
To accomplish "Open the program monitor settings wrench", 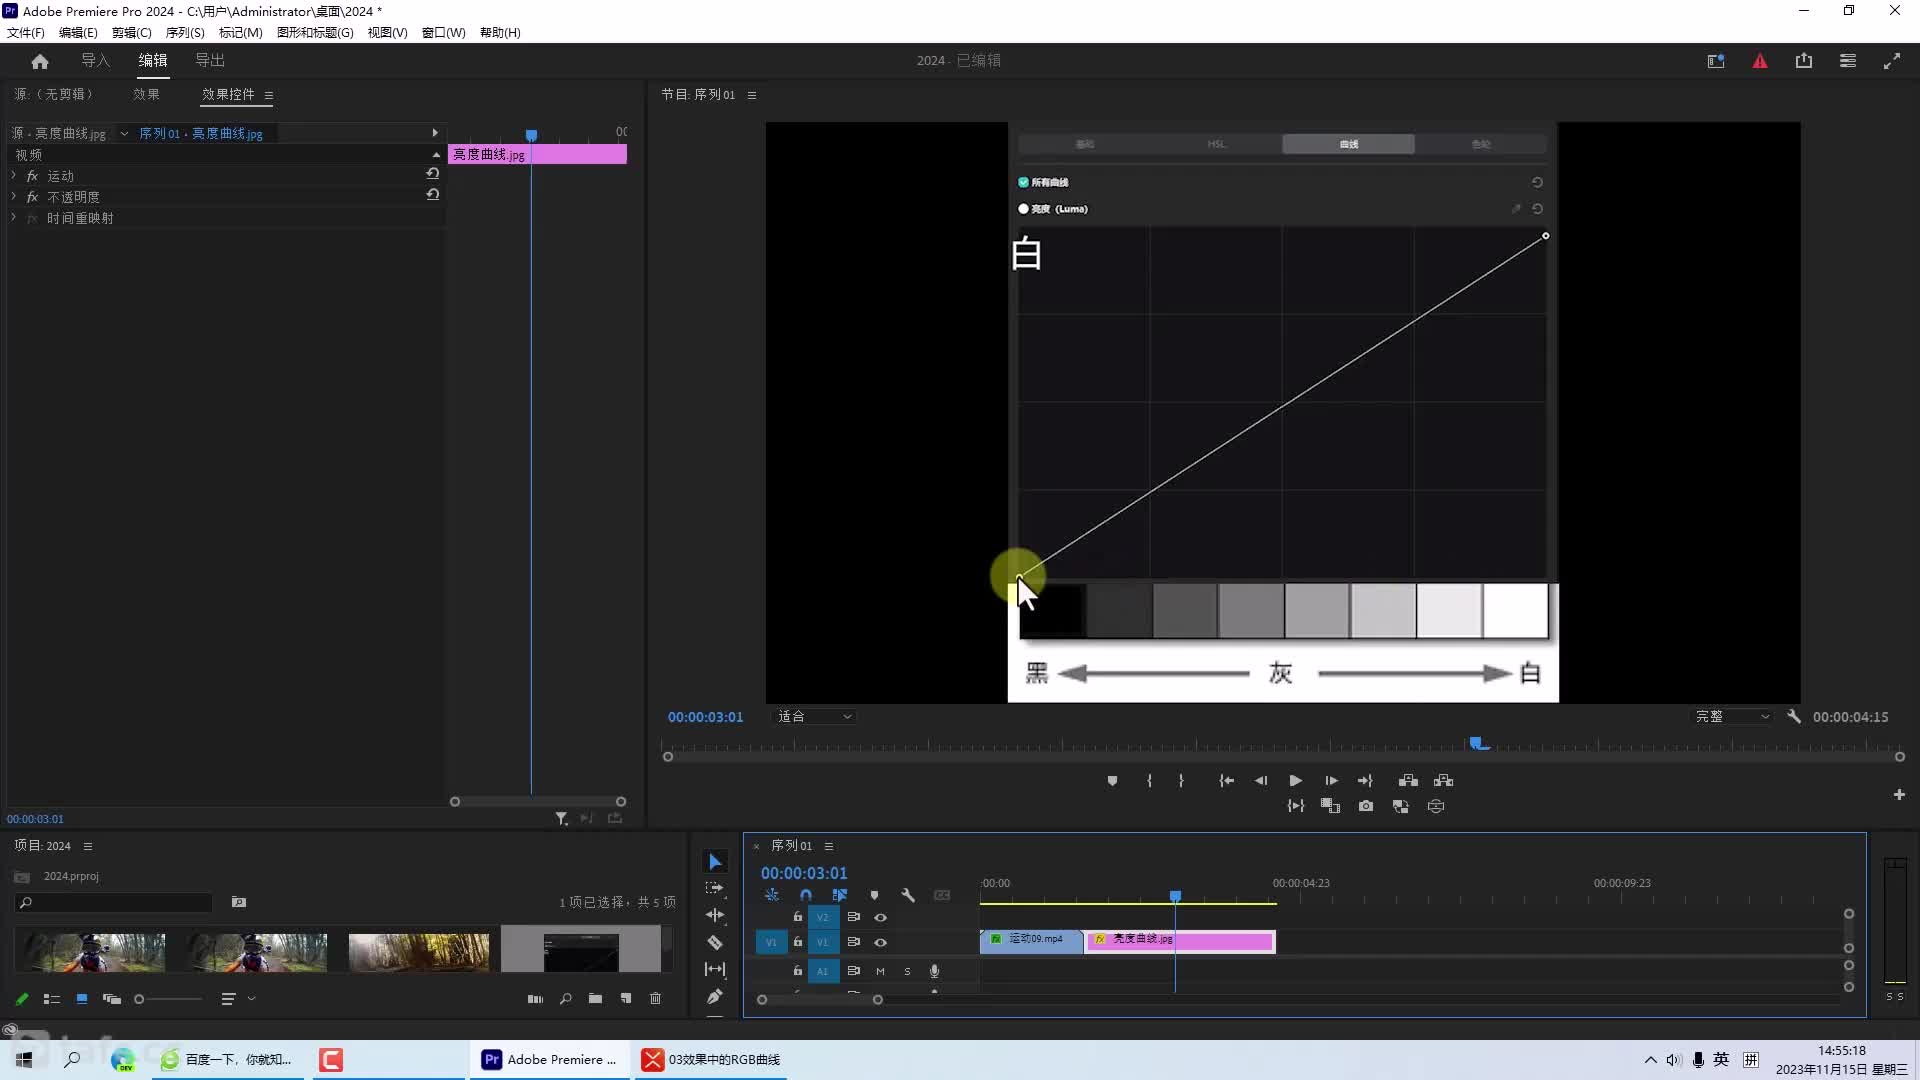I will 1794,717.
